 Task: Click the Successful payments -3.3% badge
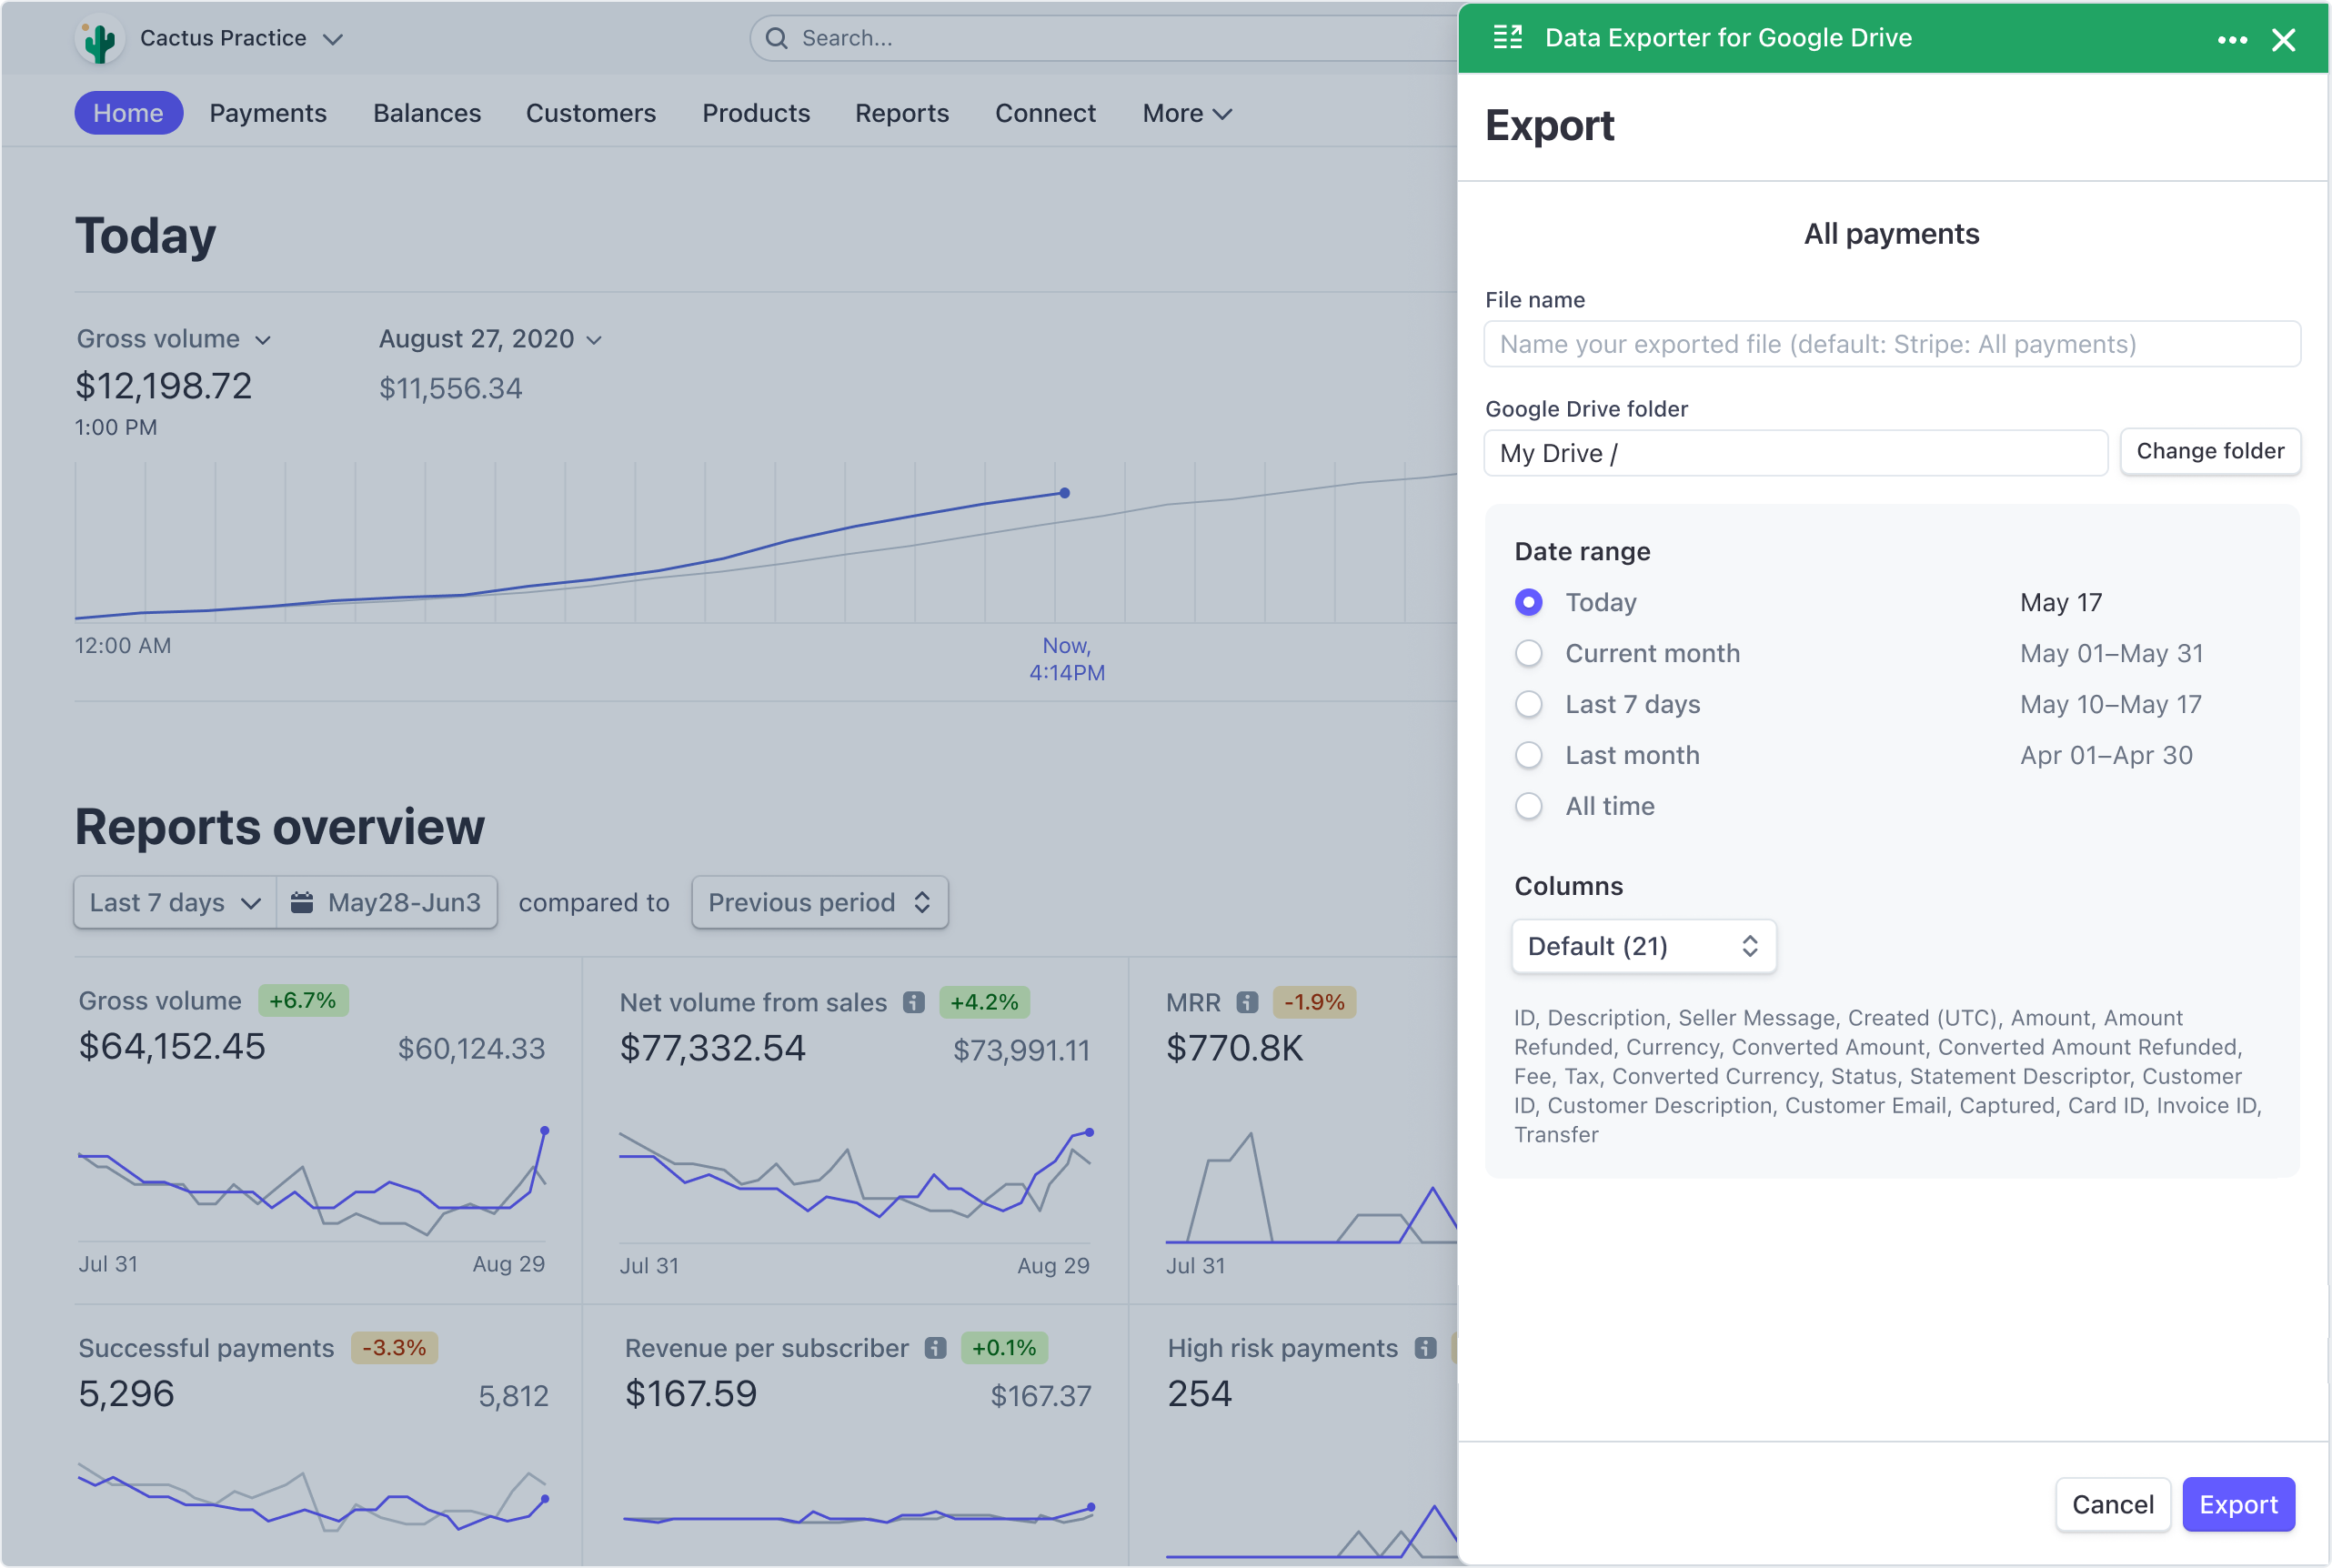coord(394,1348)
